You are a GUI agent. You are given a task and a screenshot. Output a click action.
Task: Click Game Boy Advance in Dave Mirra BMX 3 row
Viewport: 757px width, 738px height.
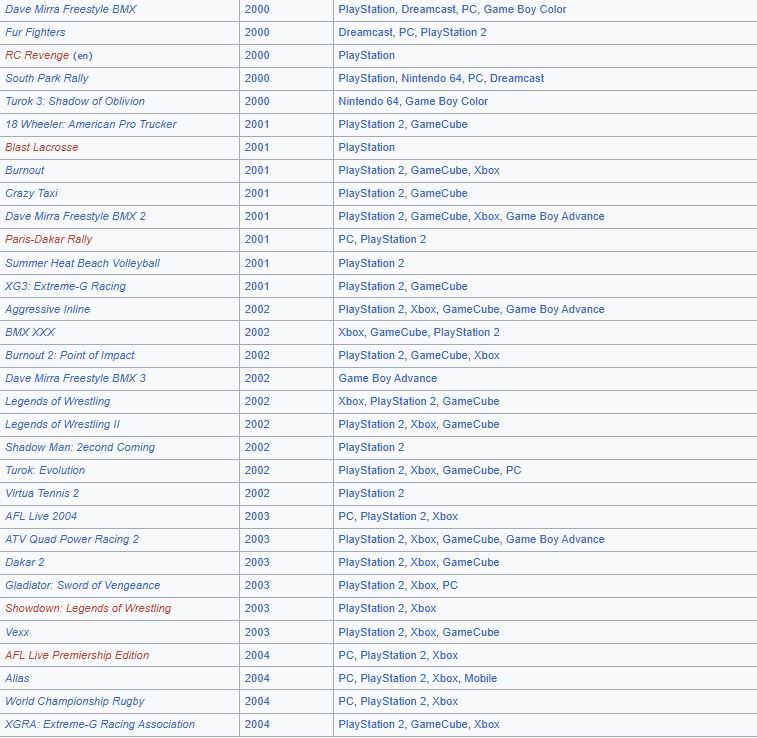coord(388,378)
